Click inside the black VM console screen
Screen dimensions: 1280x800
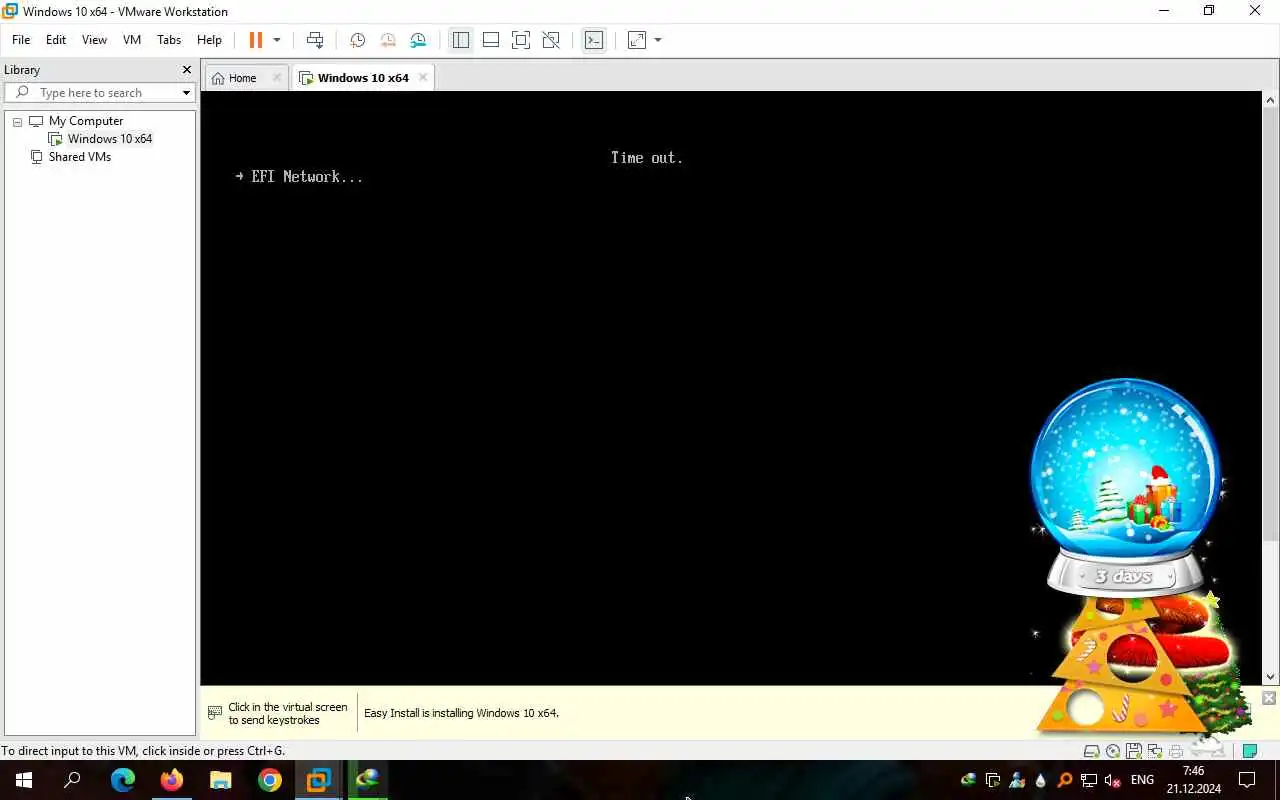click(x=731, y=388)
